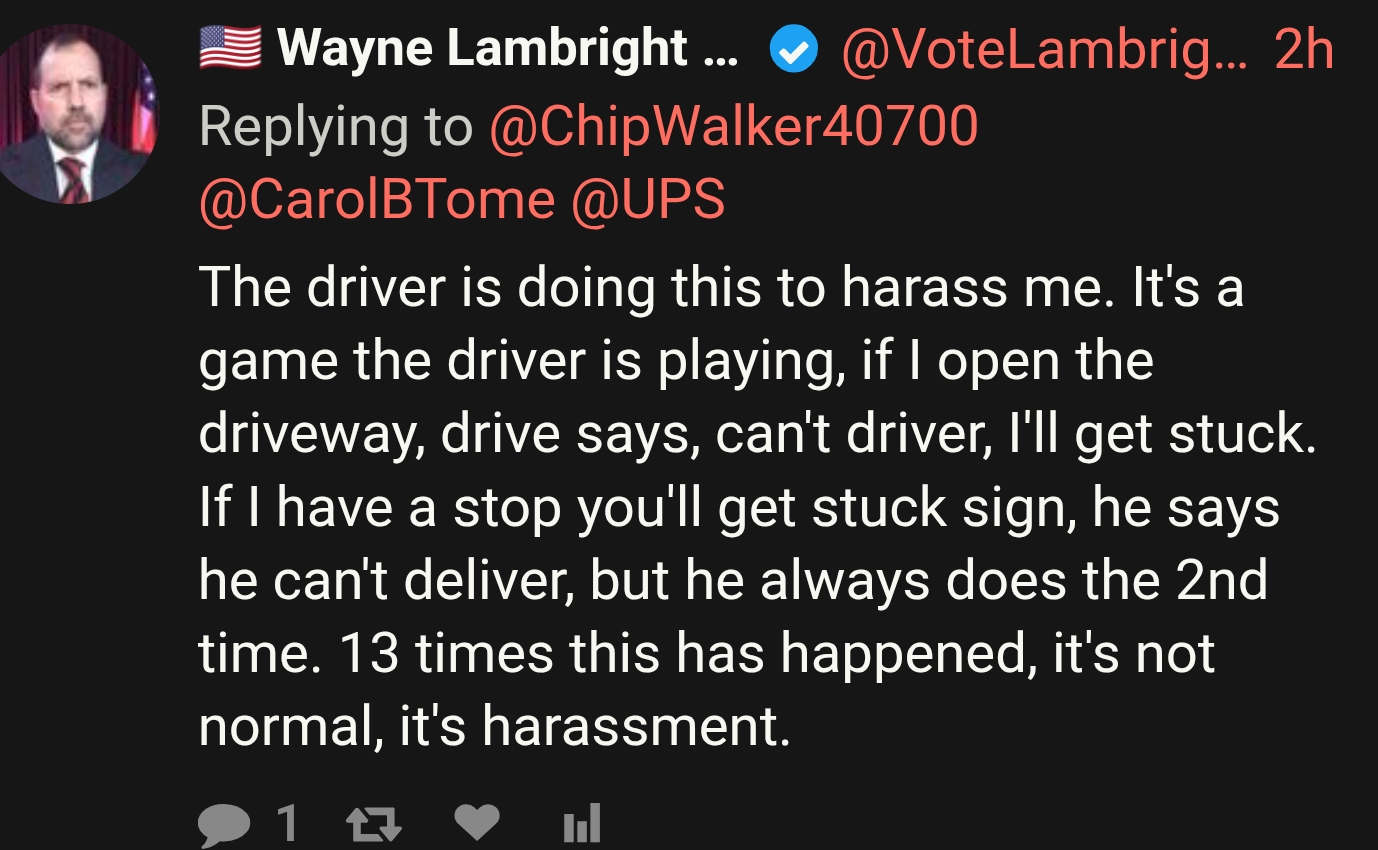Click the reply count number 1
The width and height of the screenshot is (1378, 850).
[286, 825]
